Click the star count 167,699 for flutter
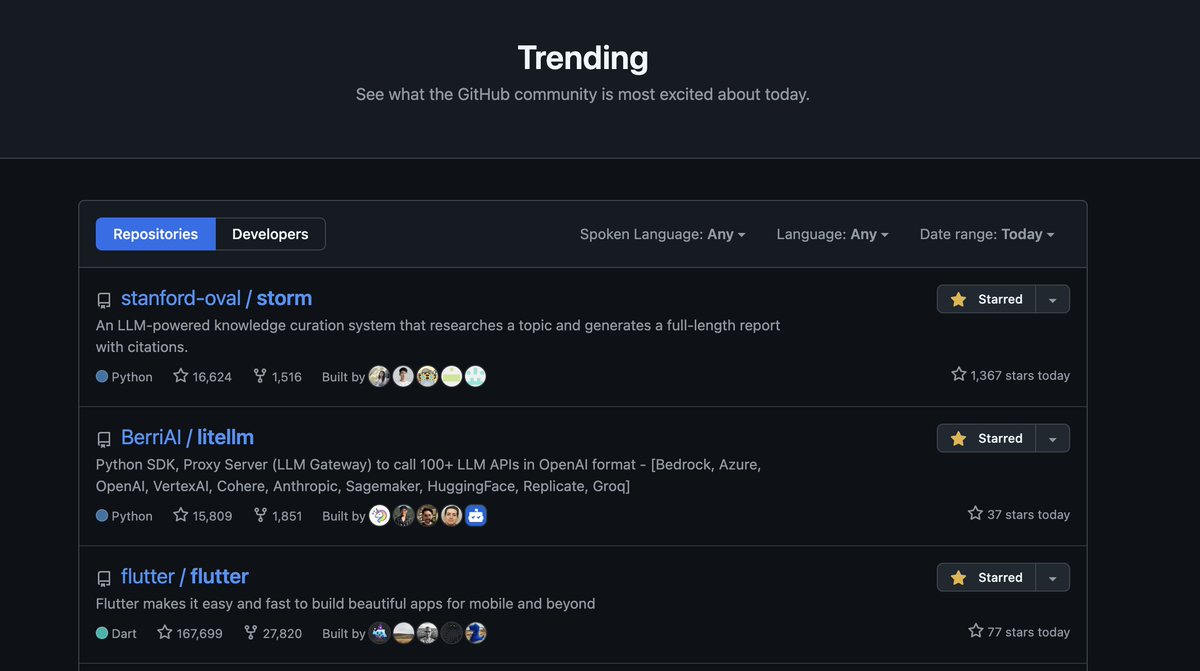This screenshot has width=1200, height=671. pyautogui.click(x=190, y=633)
